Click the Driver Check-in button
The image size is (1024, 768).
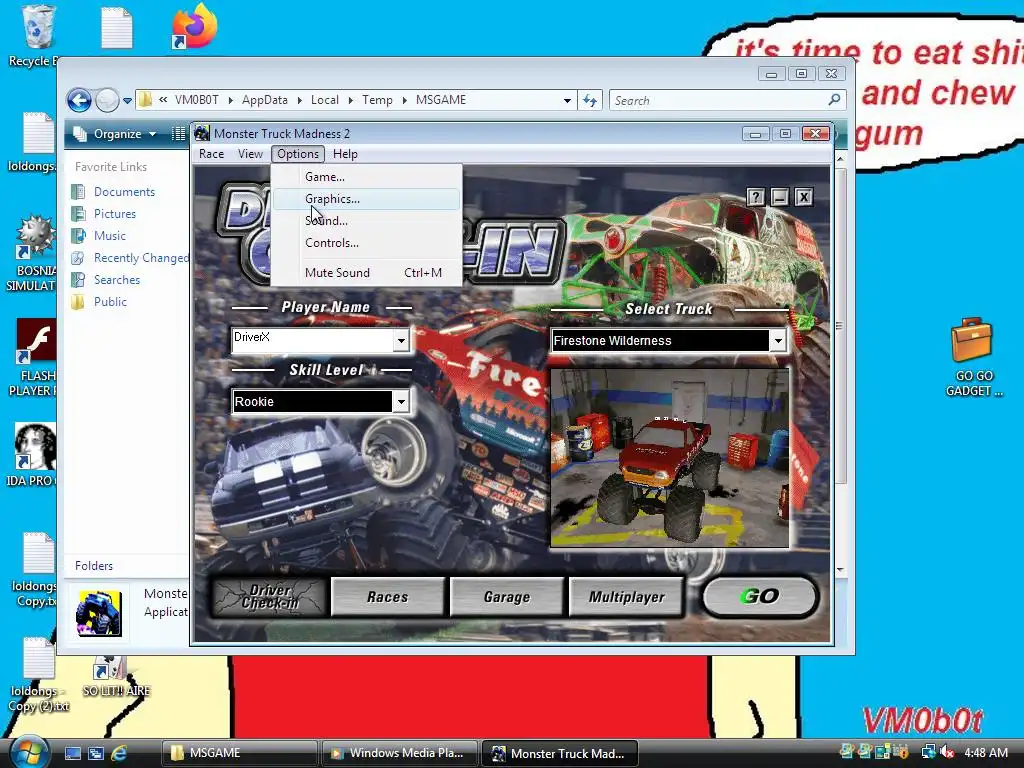click(270, 597)
